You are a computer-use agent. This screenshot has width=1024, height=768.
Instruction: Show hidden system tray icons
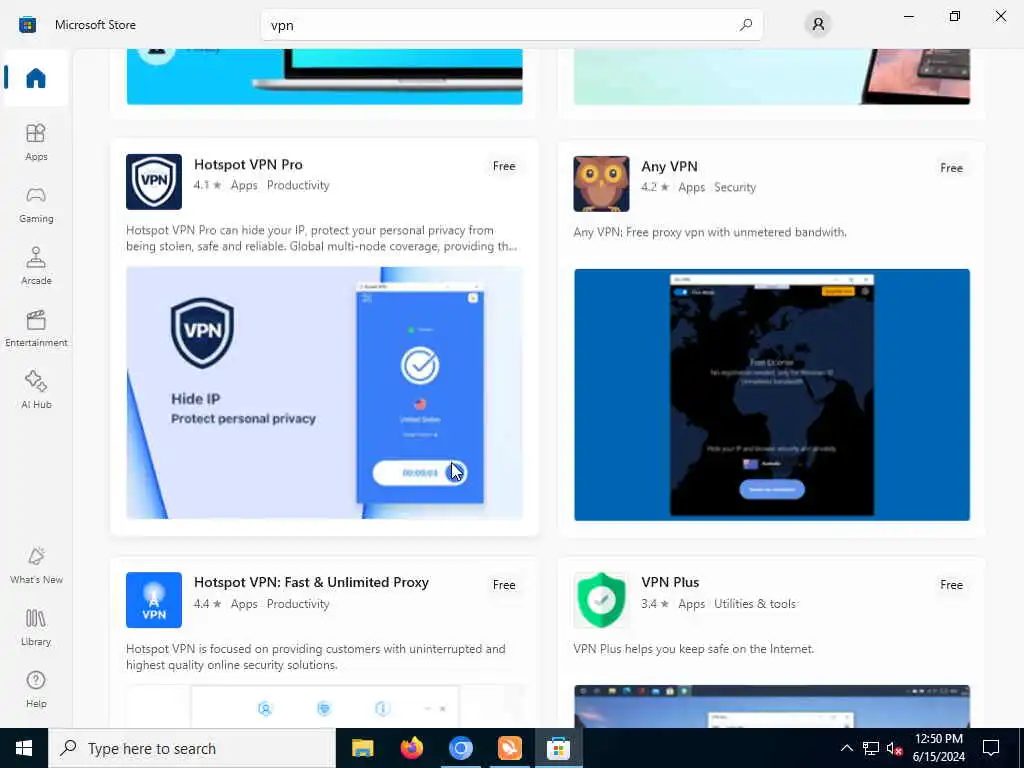[x=846, y=748]
